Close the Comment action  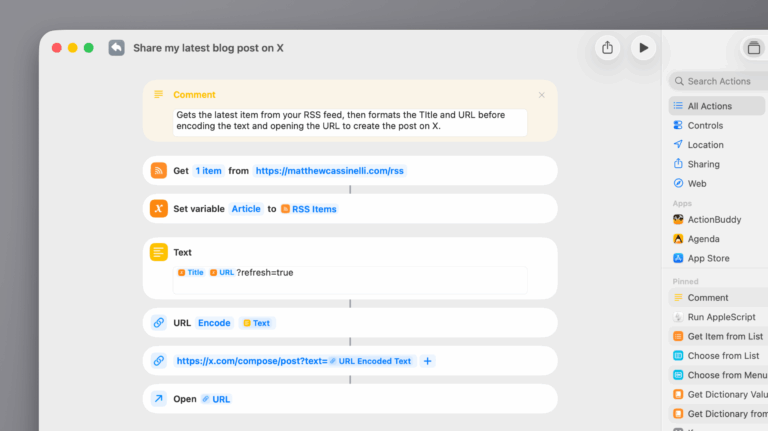pyautogui.click(x=542, y=95)
